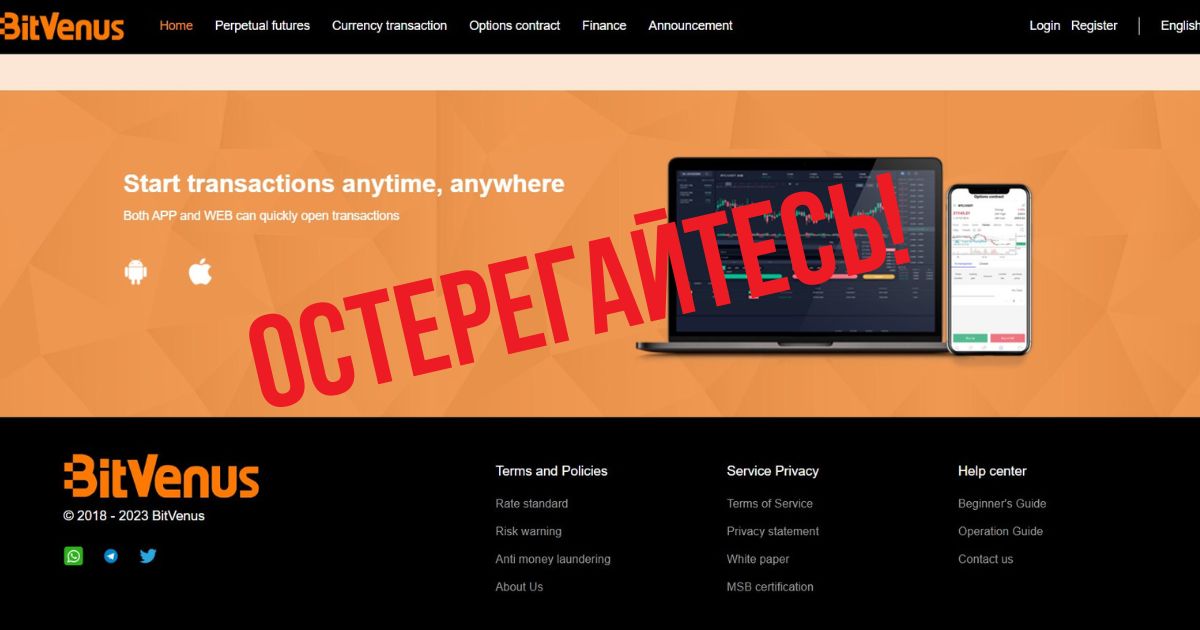1200x630 pixels.
Task: Go to the Finance menu item
Action: pyautogui.click(x=604, y=26)
